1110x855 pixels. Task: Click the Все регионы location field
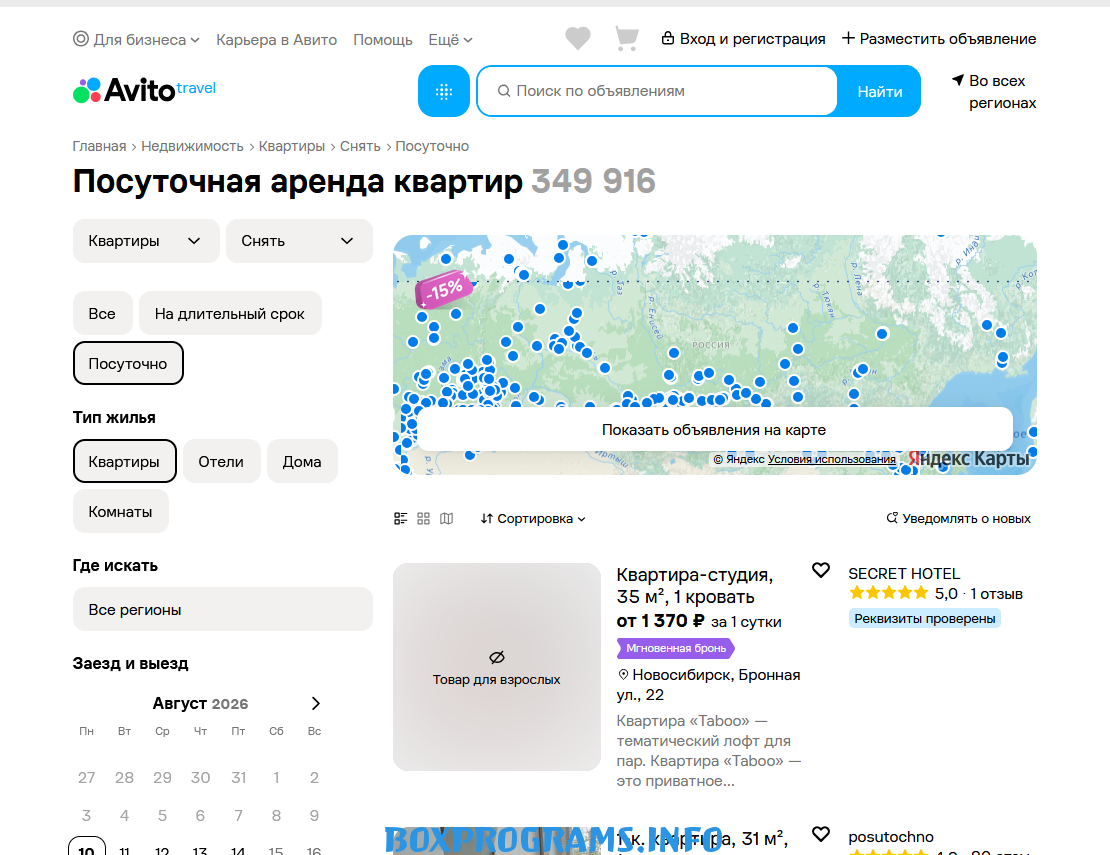pos(222,609)
